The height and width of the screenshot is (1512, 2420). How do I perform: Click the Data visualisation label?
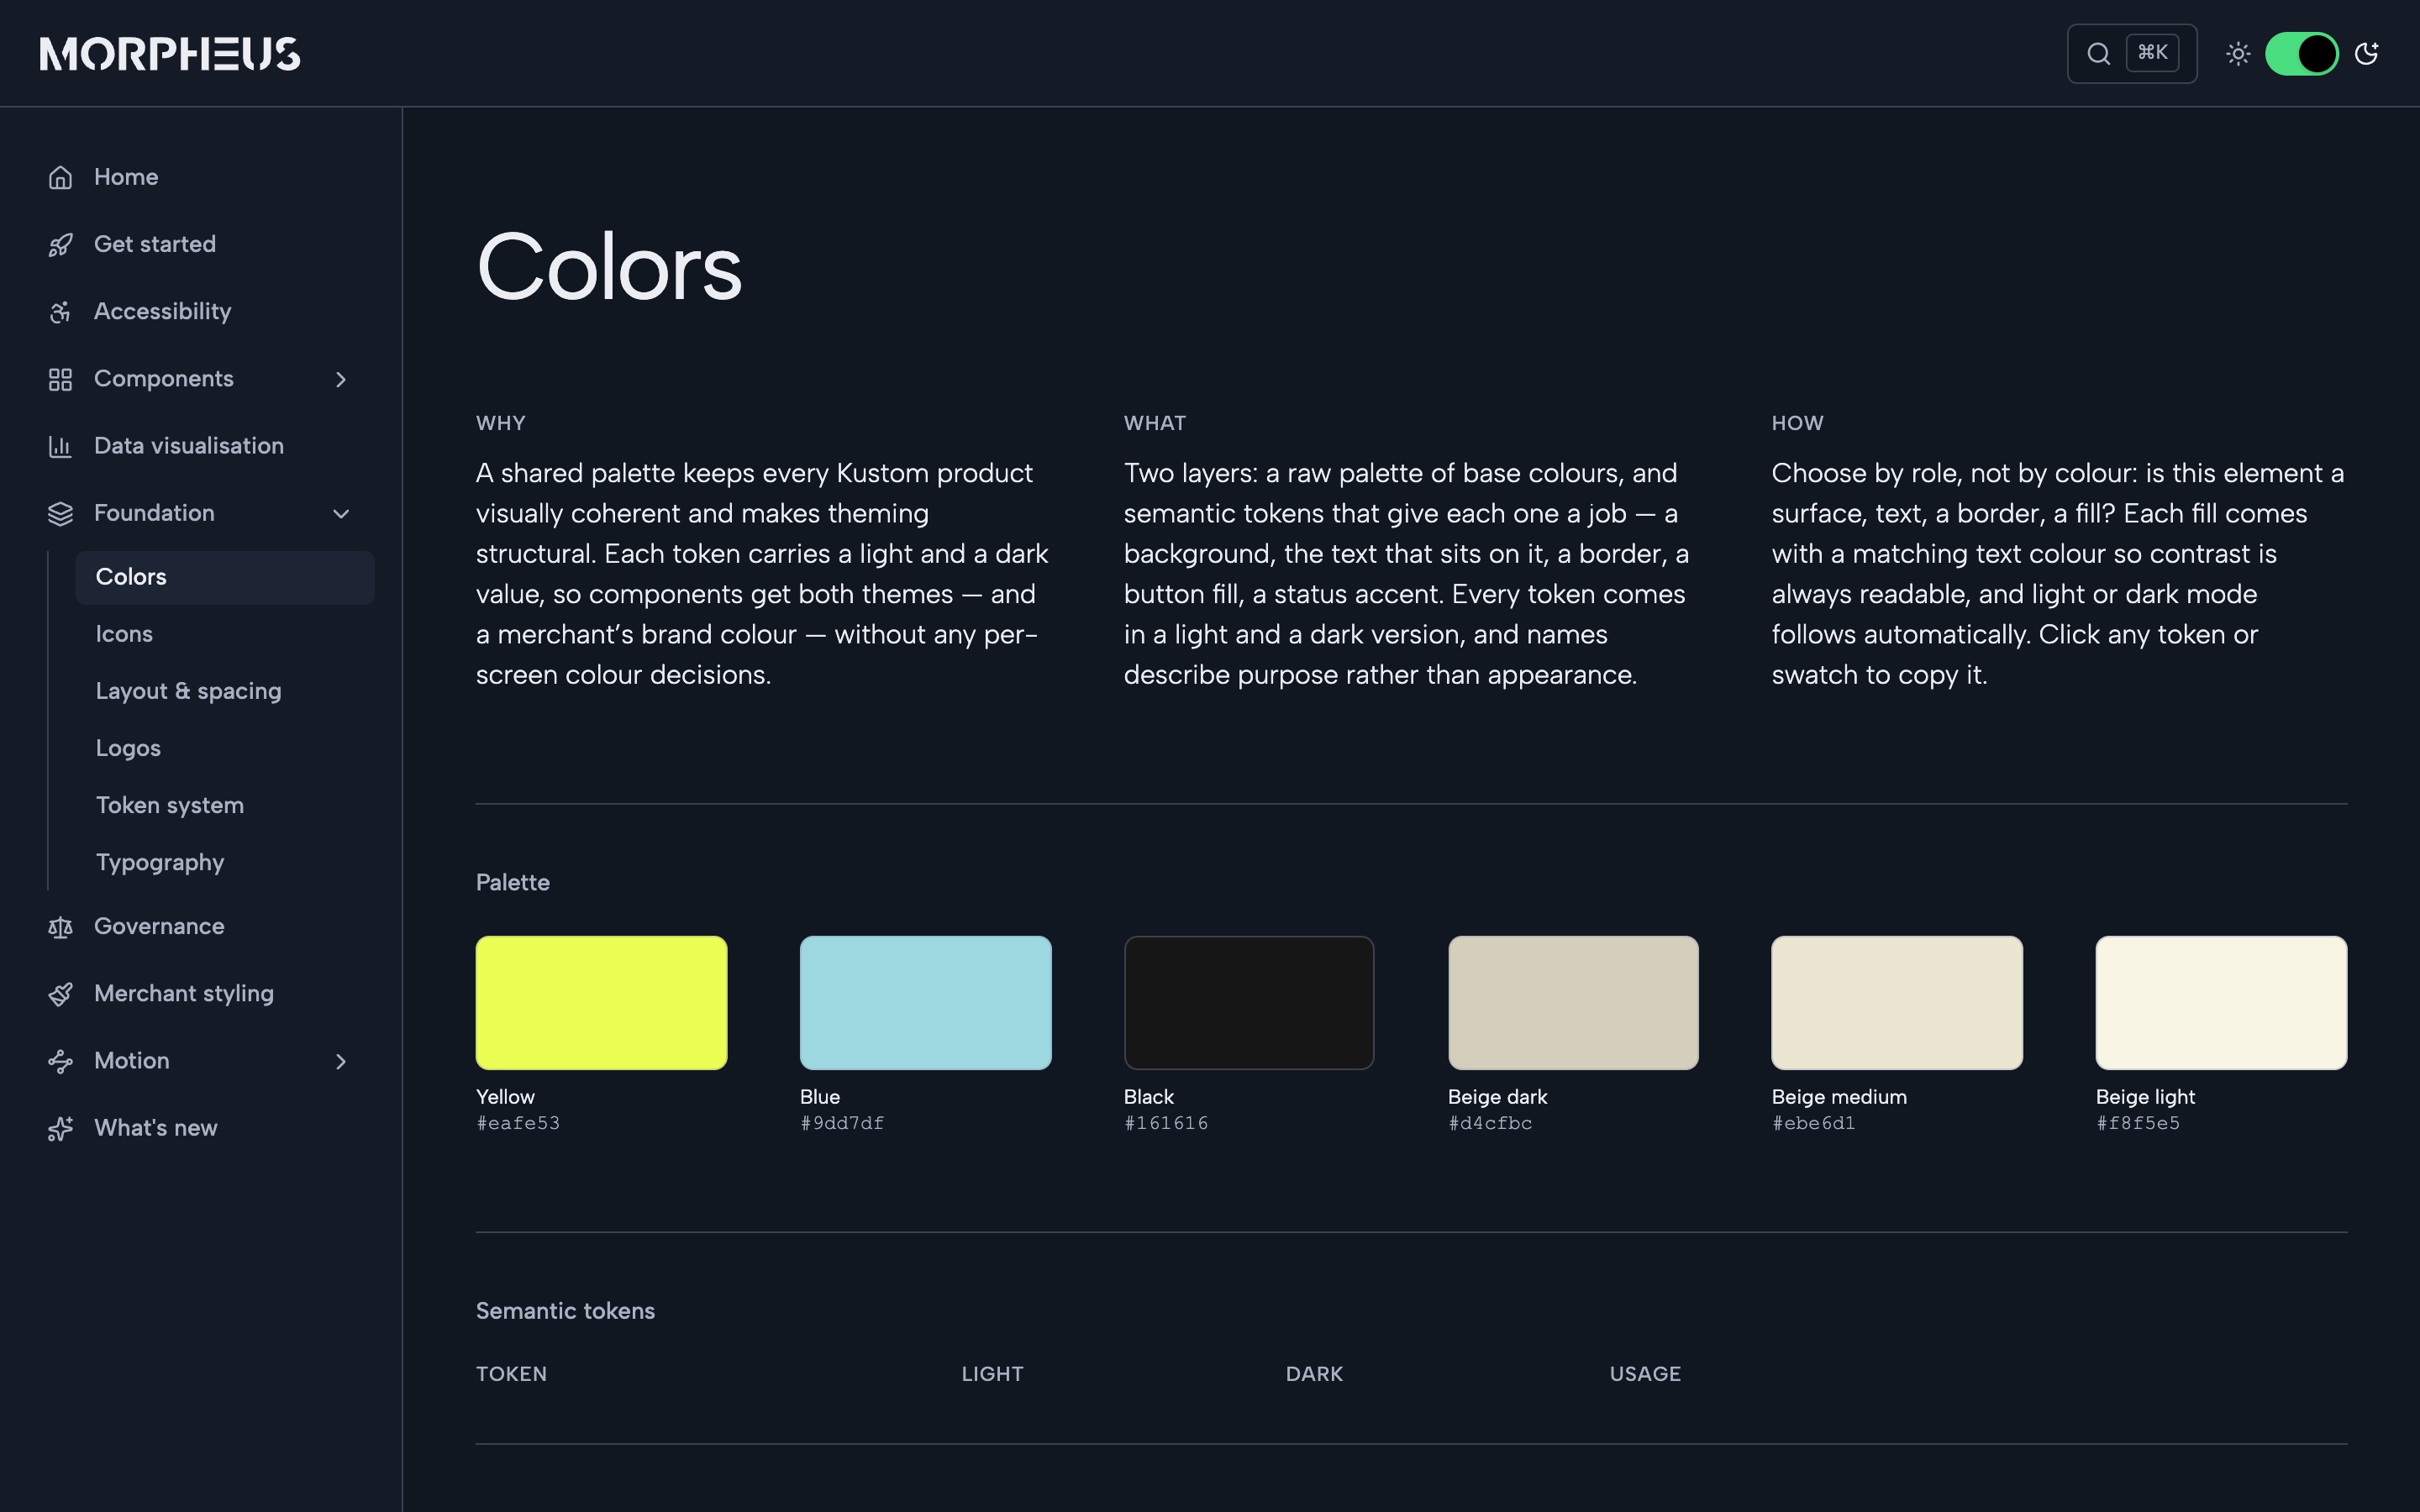click(189, 446)
